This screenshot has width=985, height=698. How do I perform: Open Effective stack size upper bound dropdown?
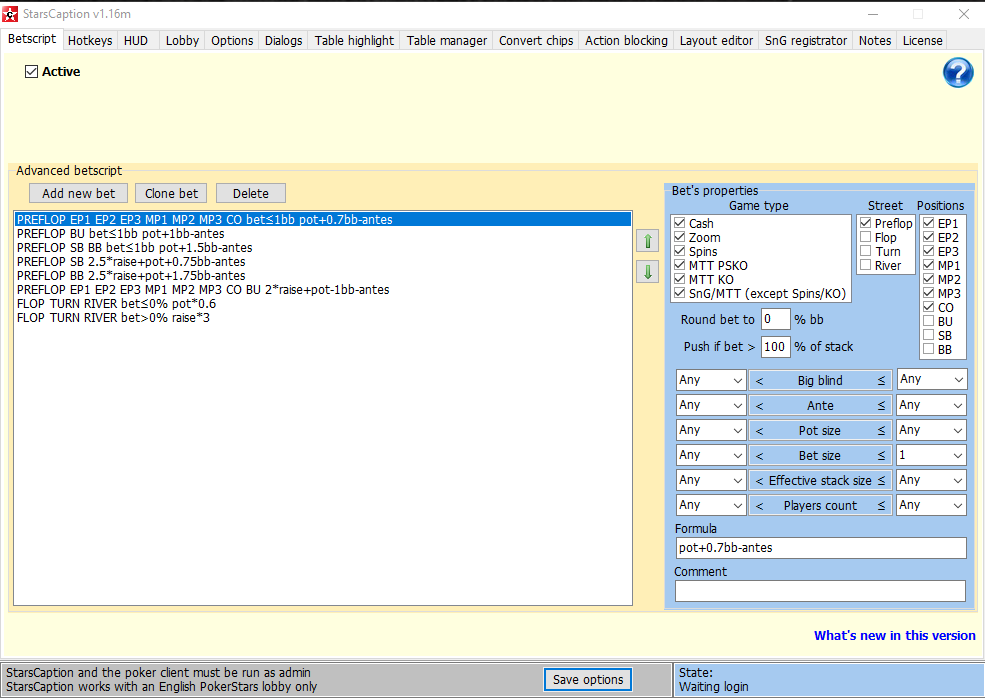click(932, 480)
